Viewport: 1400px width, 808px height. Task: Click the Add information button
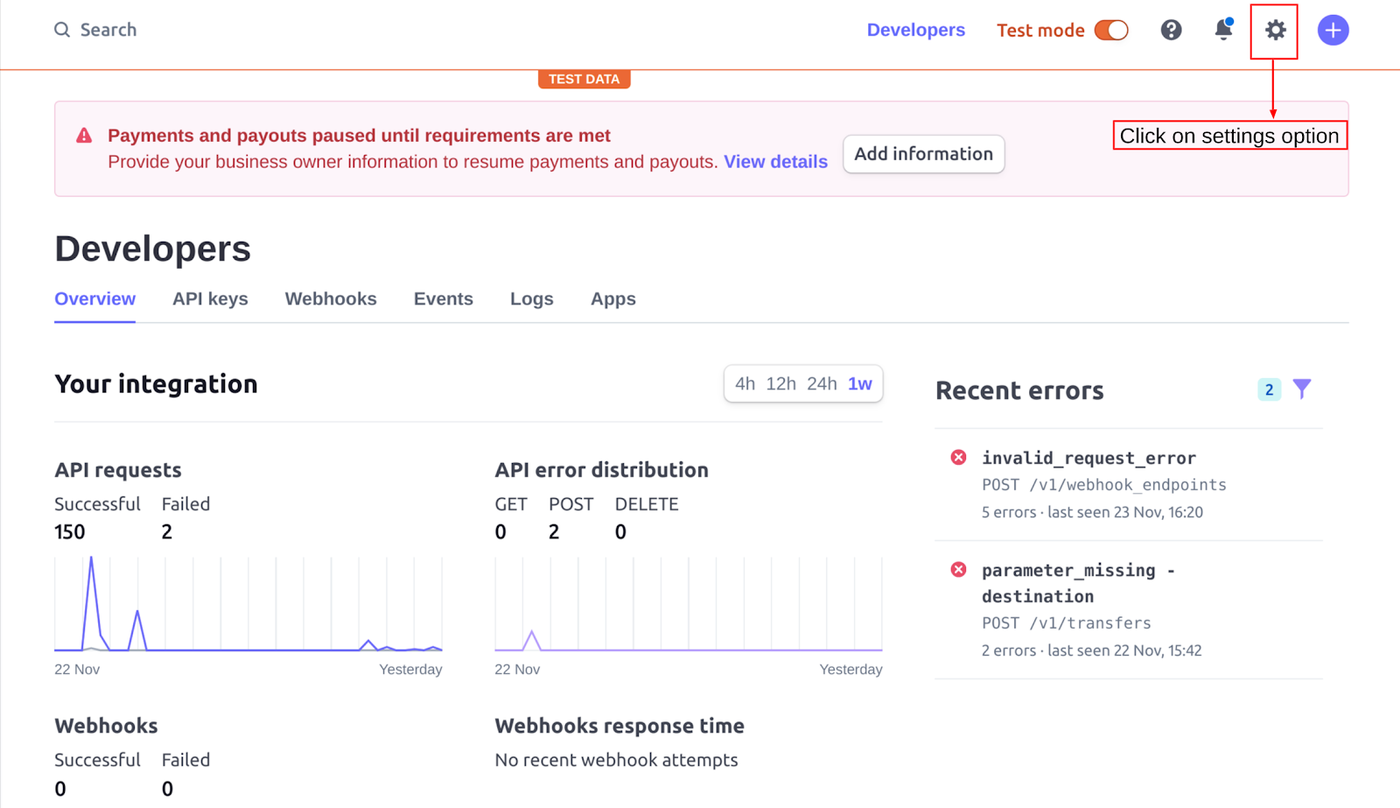pyautogui.click(x=924, y=154)
